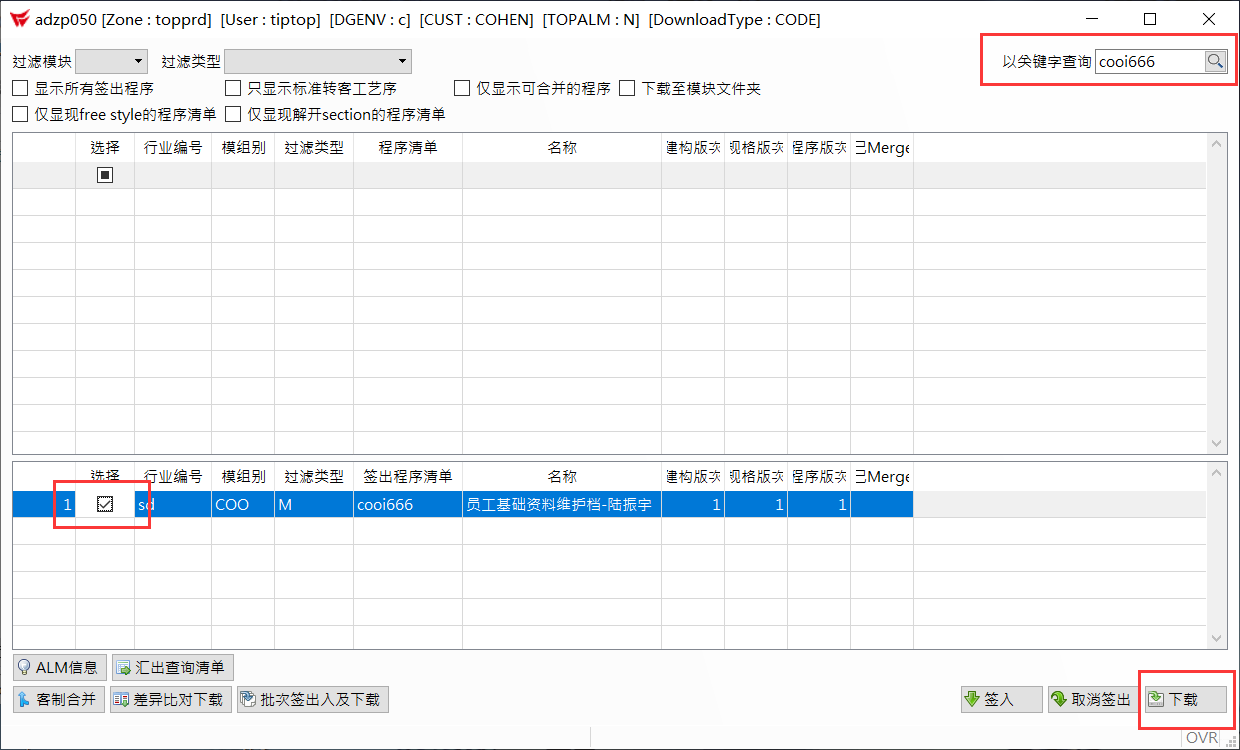Click the 客制合并 button

click(59, 699)
